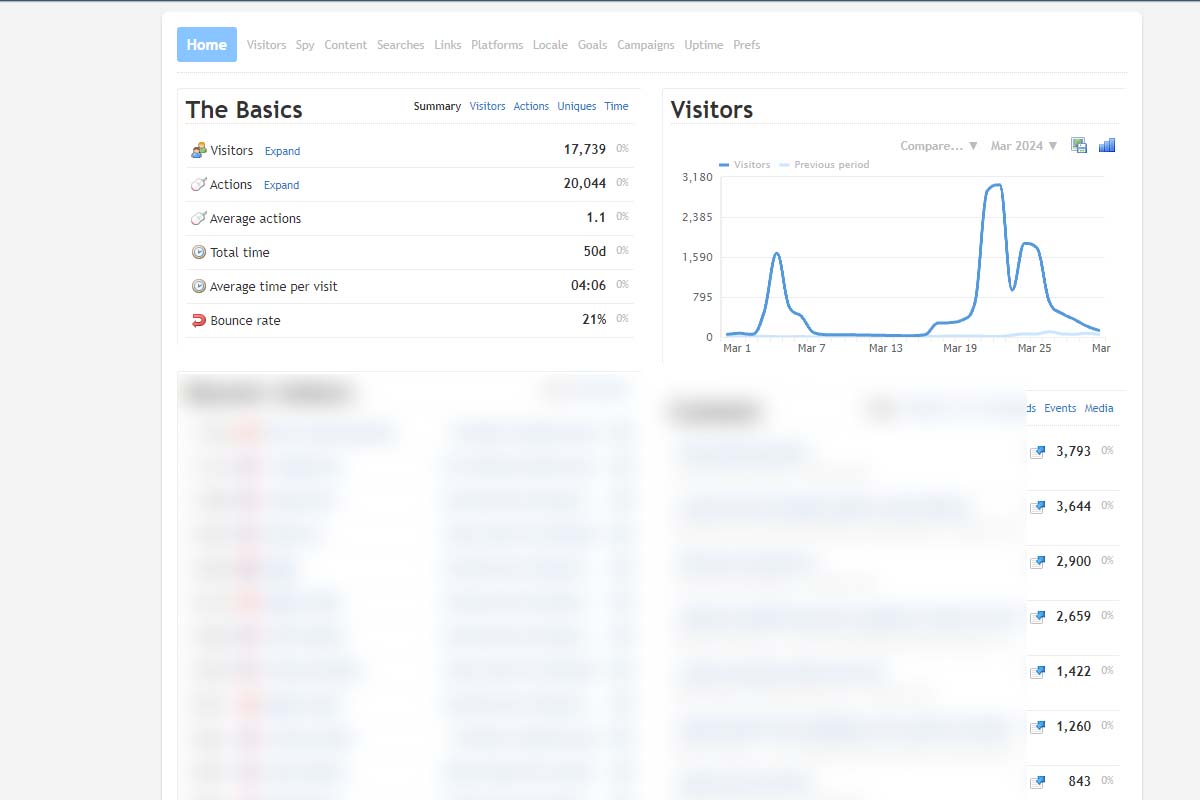Click the Media link in Content panel
This screenshot has width=1200, height=800.
[x=1099, y=408]
